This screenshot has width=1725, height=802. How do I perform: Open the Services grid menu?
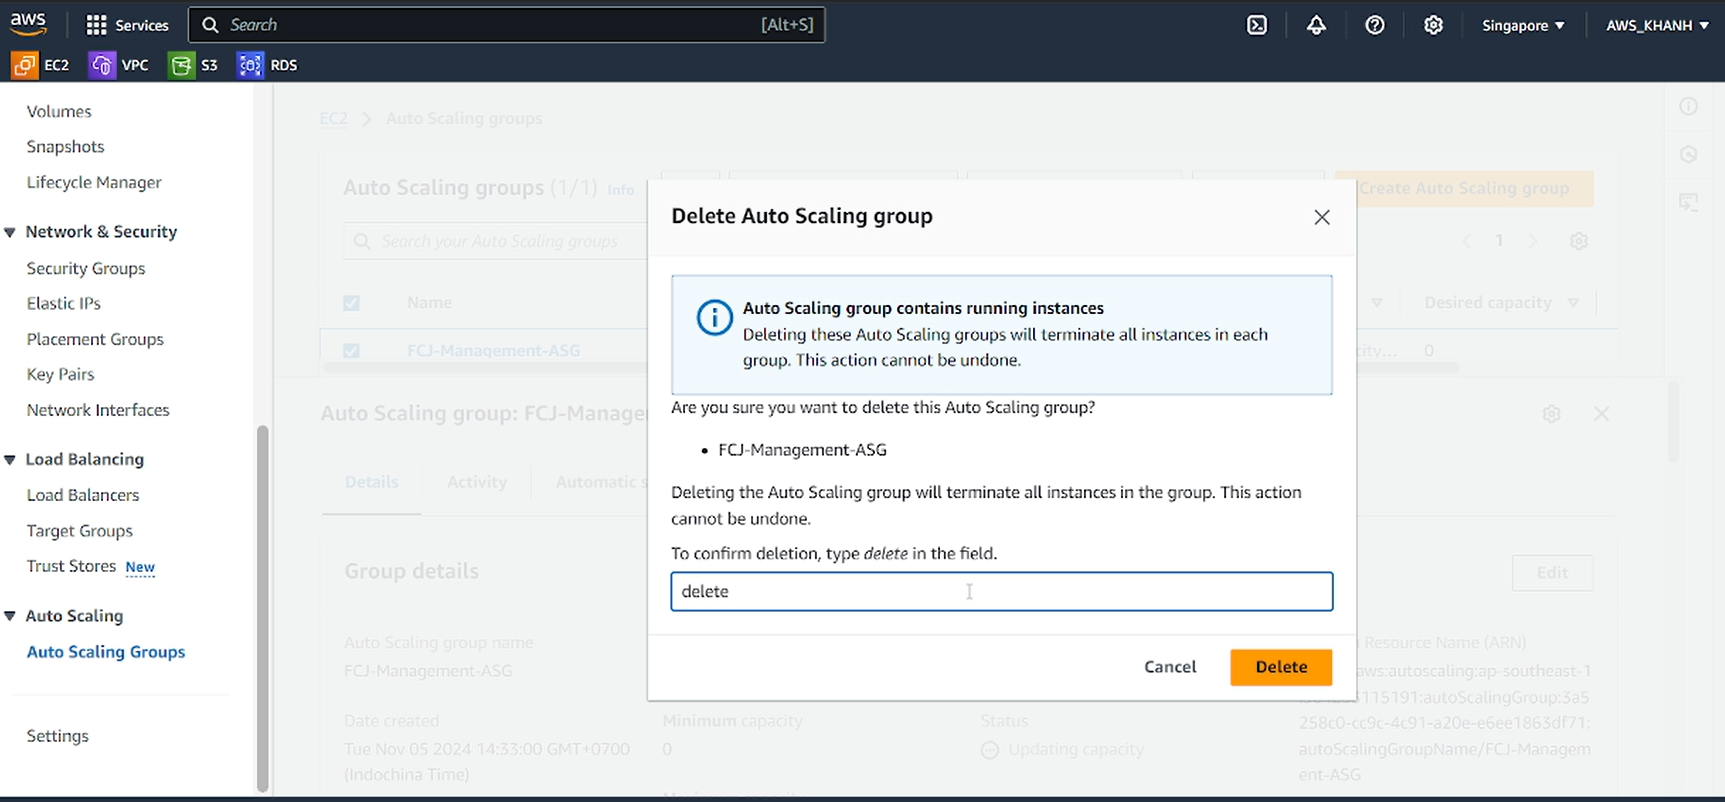click(127, 25)
